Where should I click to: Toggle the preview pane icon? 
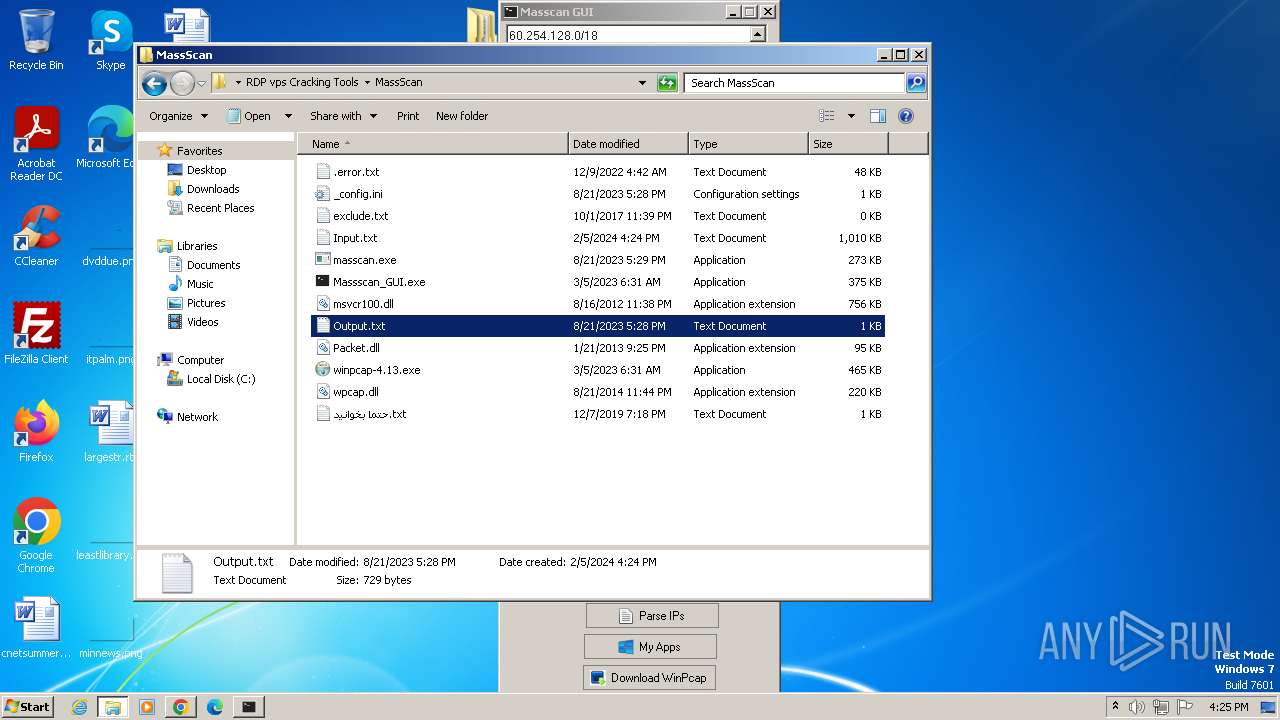(x=877, y=116)
